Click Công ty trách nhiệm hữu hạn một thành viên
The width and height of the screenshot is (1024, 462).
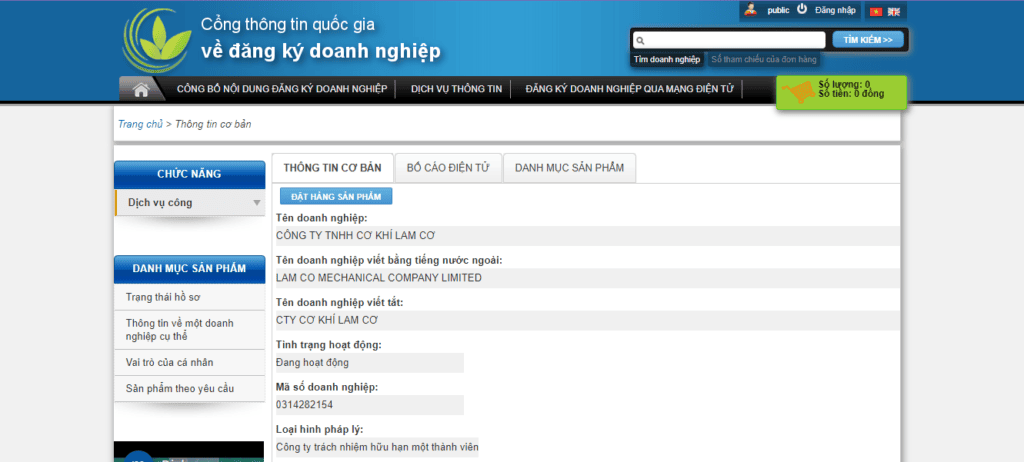coord(377,448)
